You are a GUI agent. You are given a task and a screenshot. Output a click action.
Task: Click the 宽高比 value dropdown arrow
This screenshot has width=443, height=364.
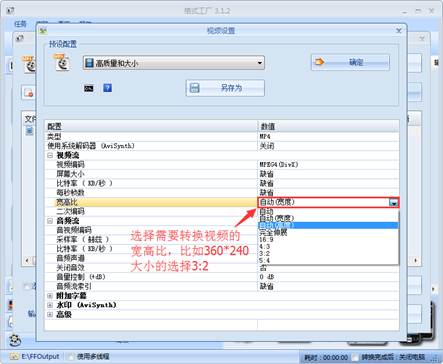[x=394, y=202]
